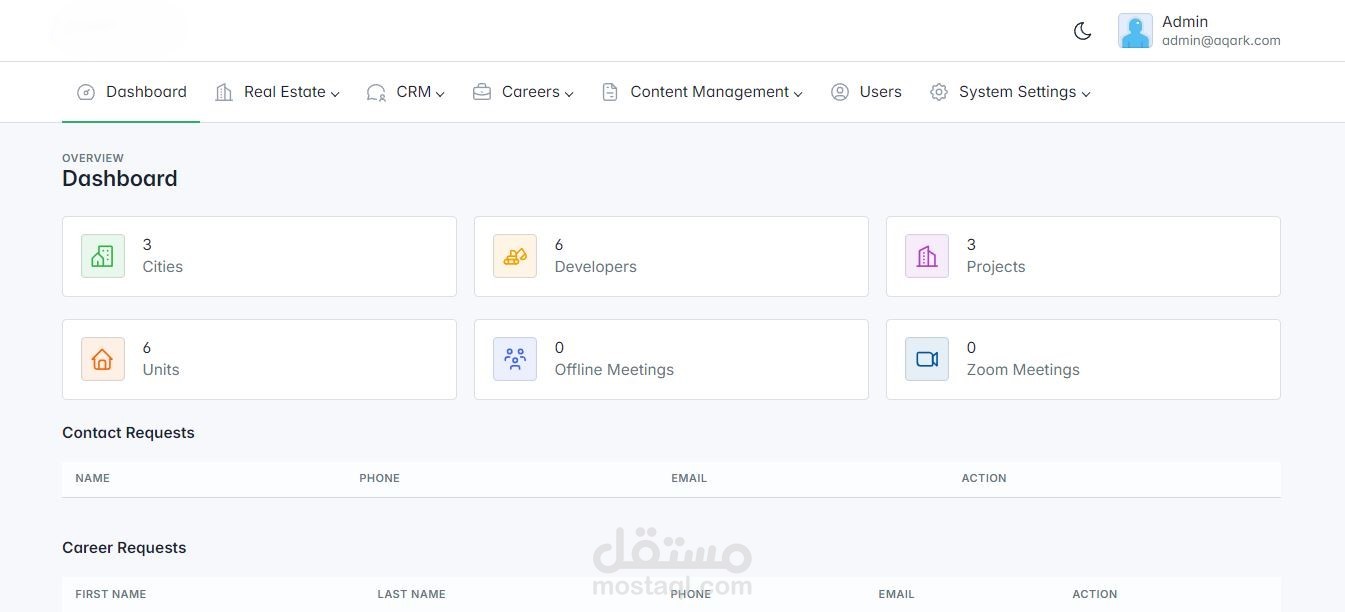Expand the System Settings chevron

(1086, 94)
